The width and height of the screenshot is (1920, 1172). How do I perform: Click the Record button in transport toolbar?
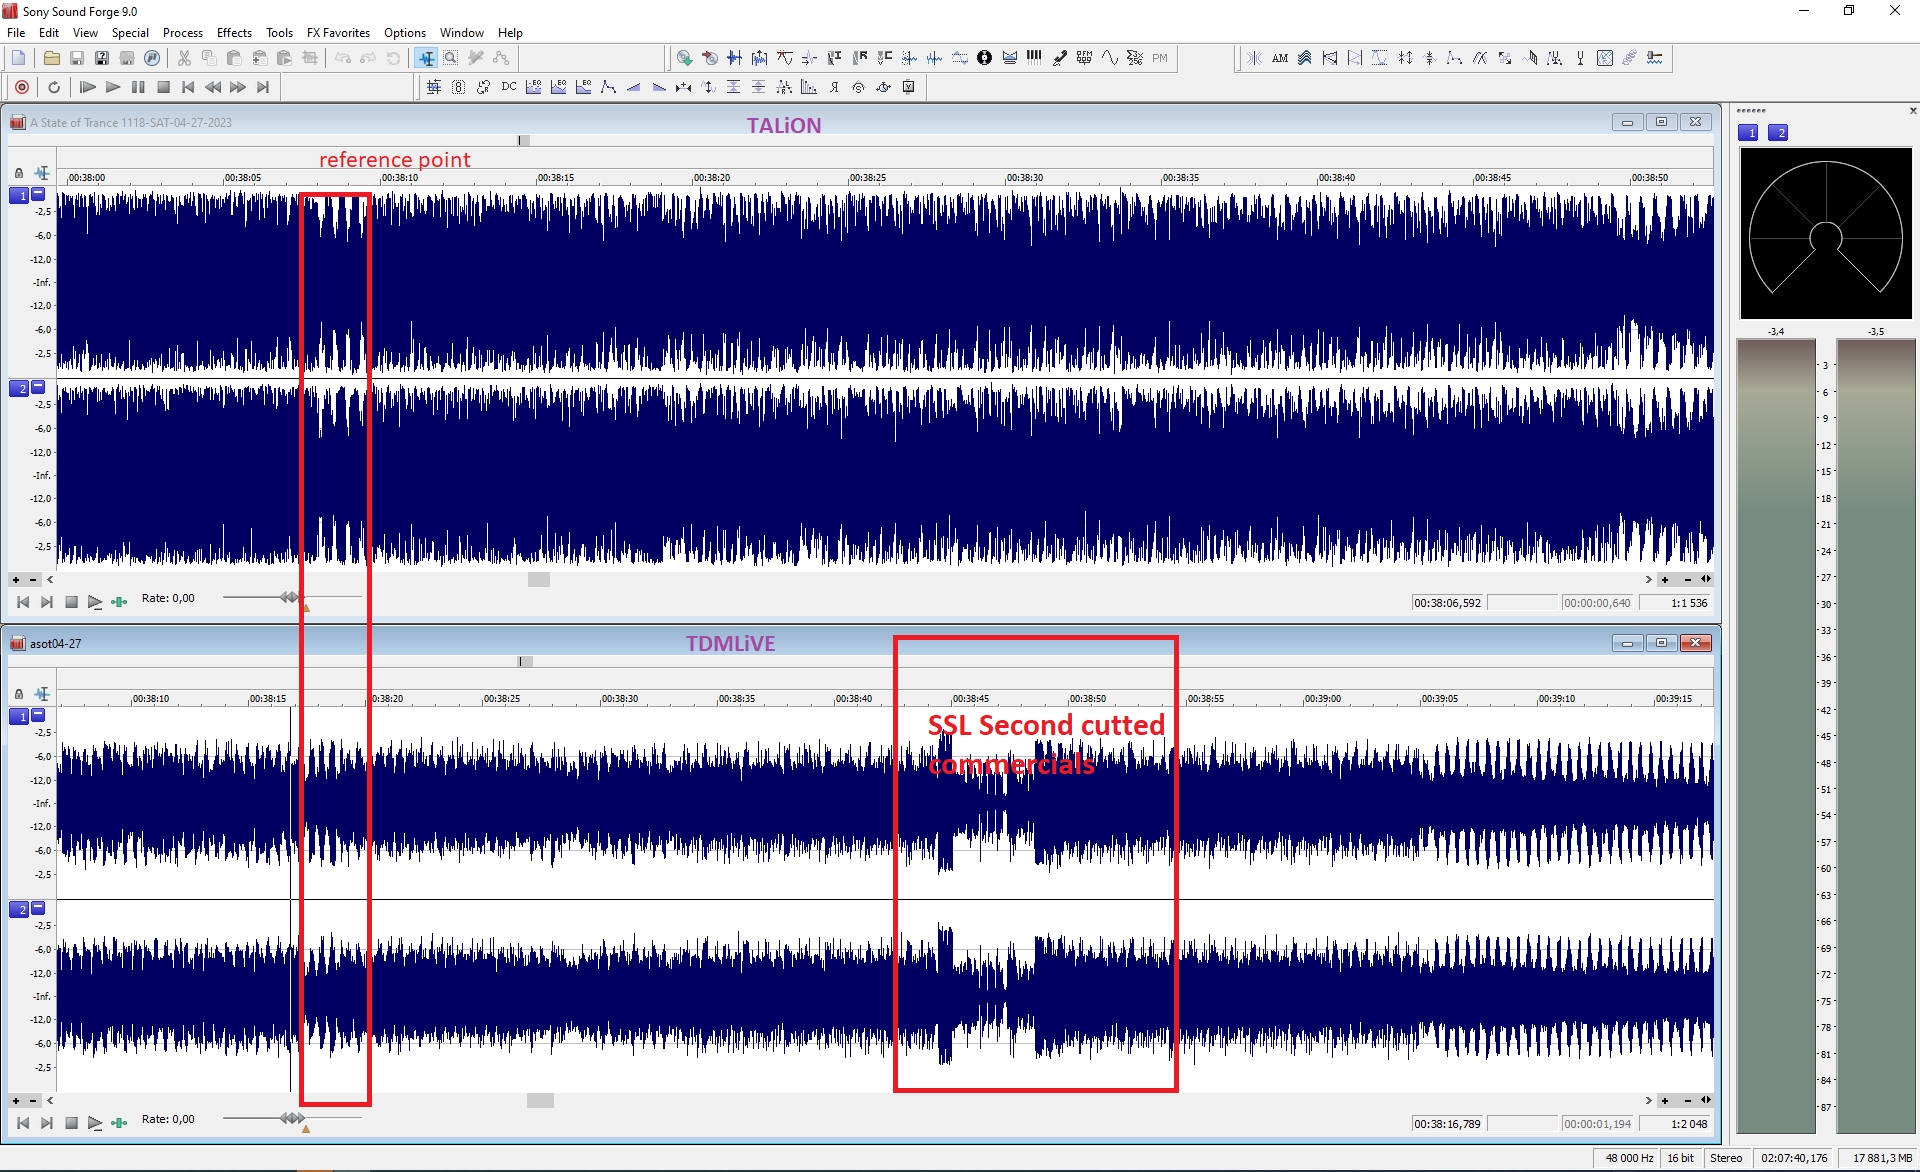click(22, 87)
